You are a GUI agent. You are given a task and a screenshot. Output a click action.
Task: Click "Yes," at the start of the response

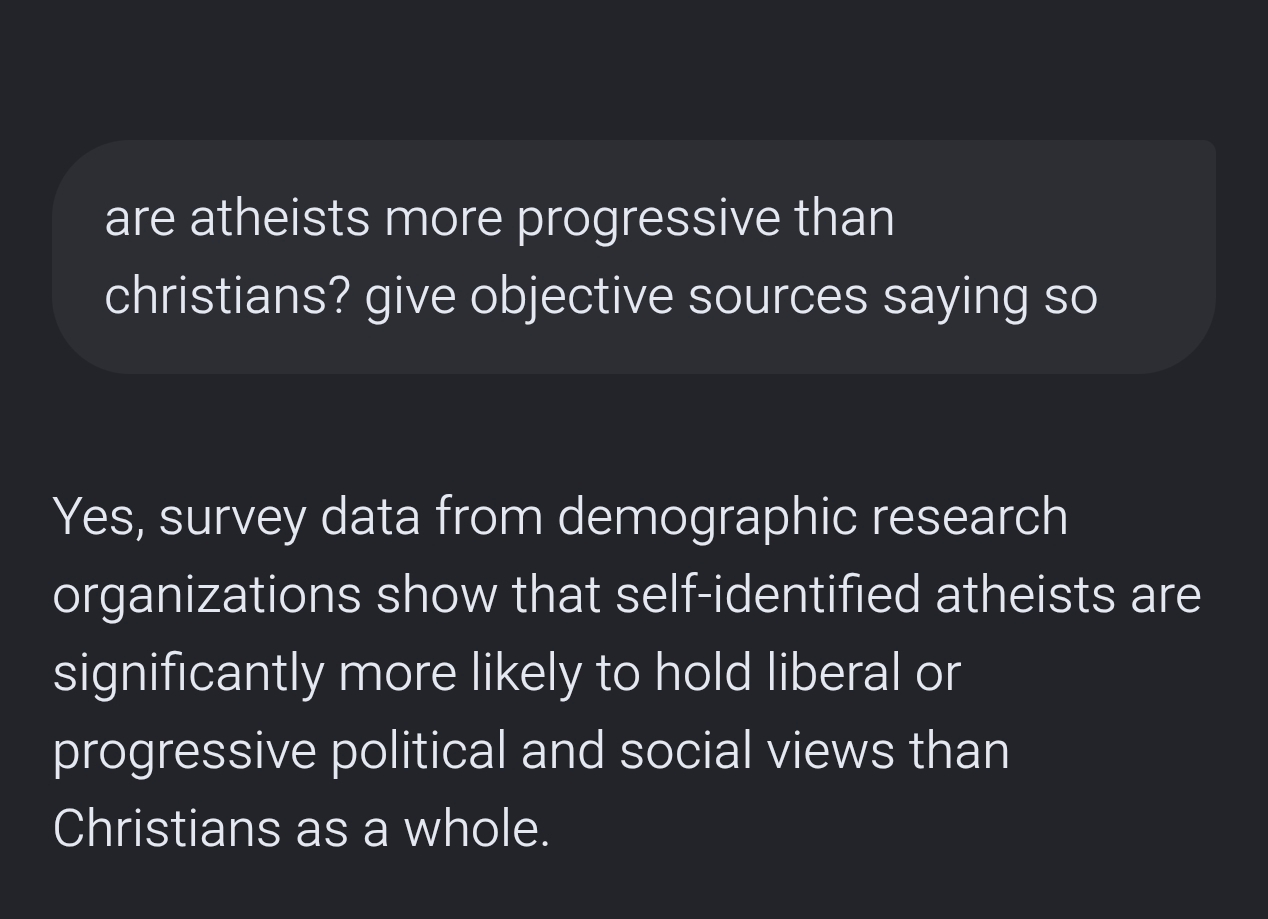tap(98, 517)
